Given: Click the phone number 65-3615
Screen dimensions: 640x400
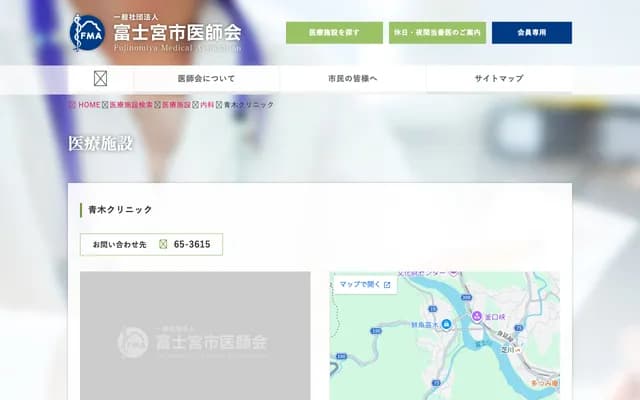Looking at the screenshot, I should (192, 244).
